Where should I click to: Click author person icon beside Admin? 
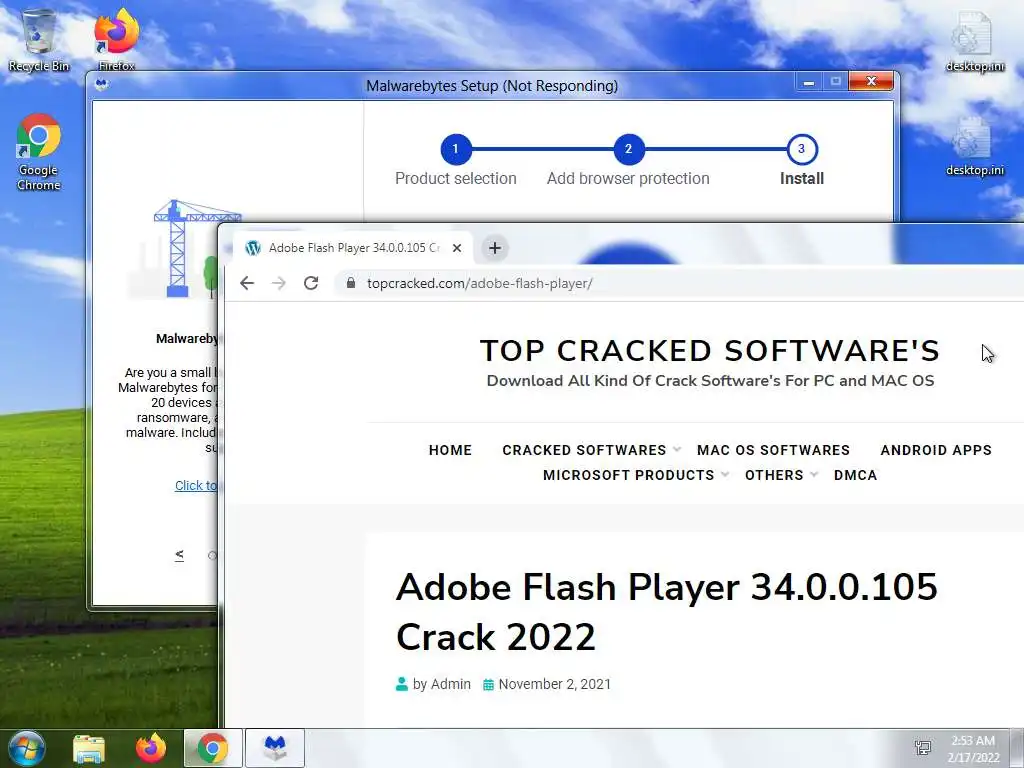pyautogui.click(x=402, y=684)
